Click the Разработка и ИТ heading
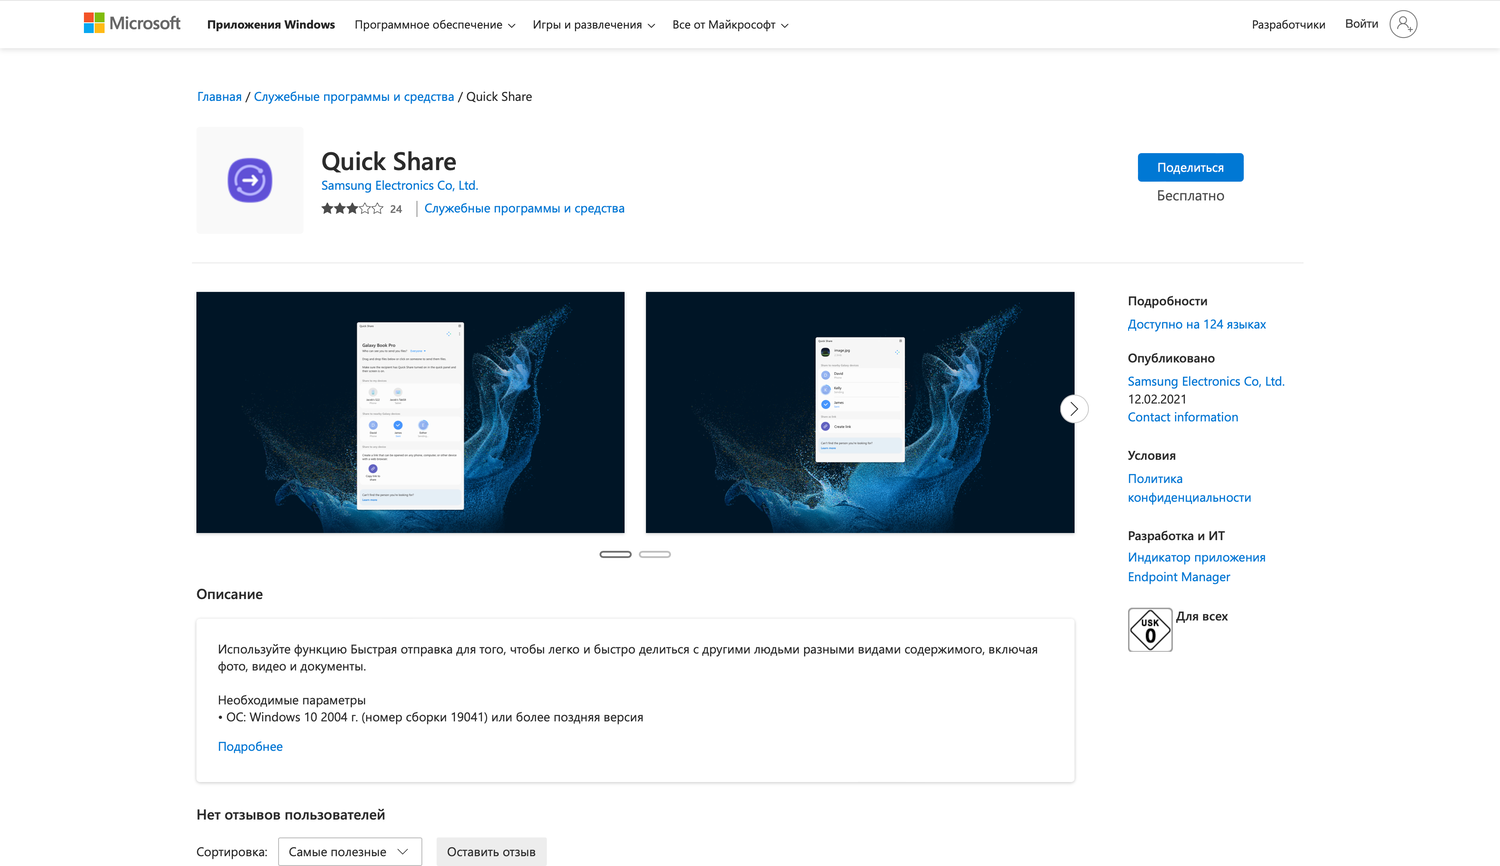Screen dimensions: 1500x866 tap(1176, 536)
